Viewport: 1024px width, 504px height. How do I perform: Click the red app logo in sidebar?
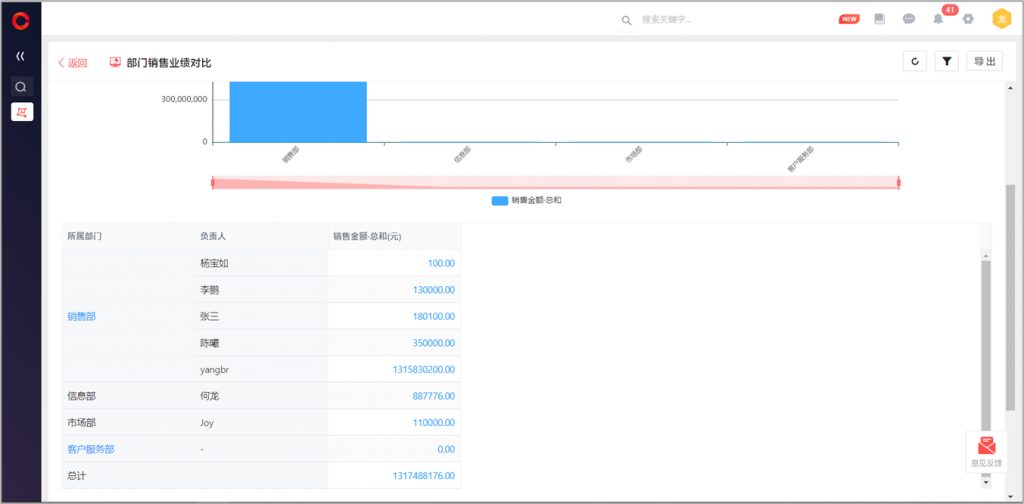click(x=21, y=20)
